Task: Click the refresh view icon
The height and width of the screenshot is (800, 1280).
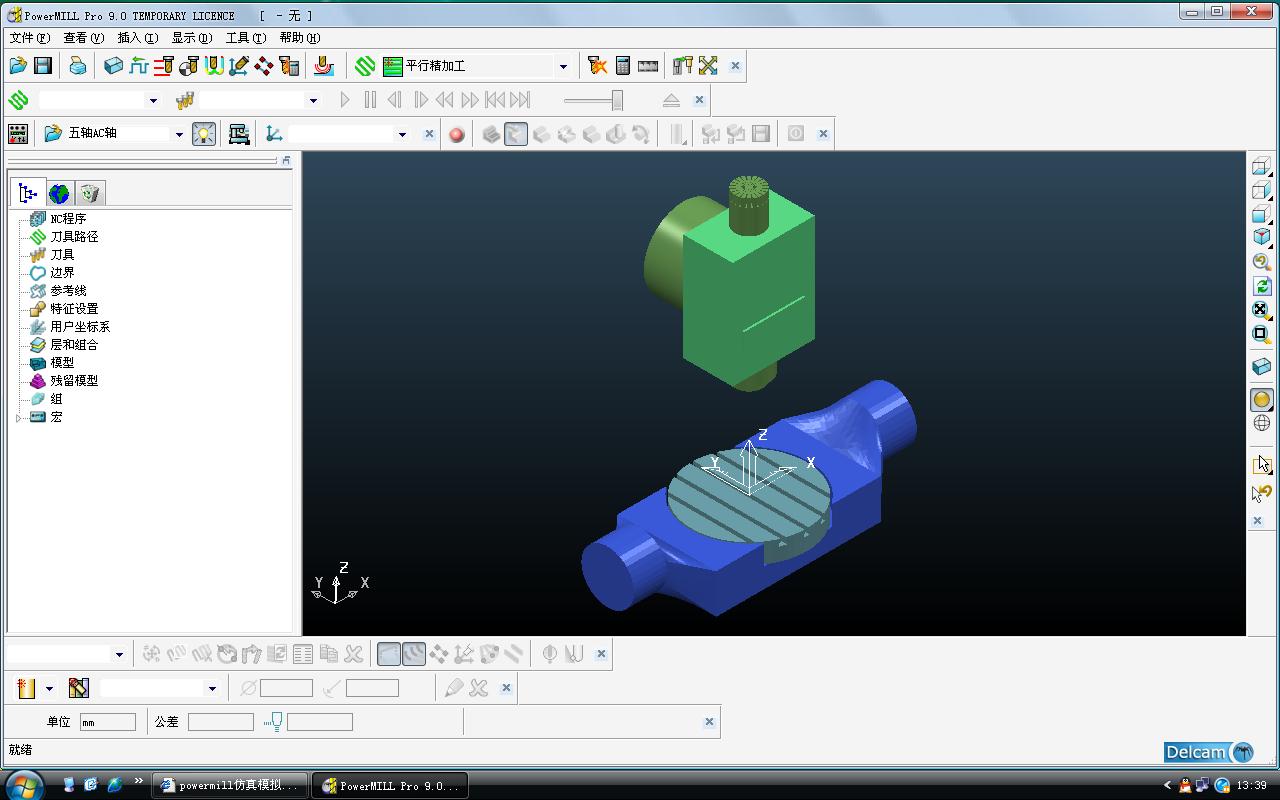Action: [1261, 286]
